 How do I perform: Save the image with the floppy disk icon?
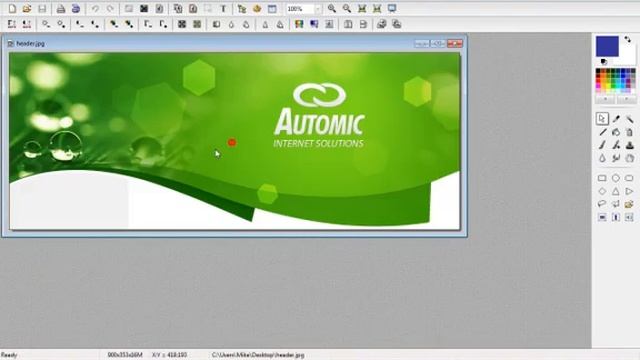[x=42, y=9]
